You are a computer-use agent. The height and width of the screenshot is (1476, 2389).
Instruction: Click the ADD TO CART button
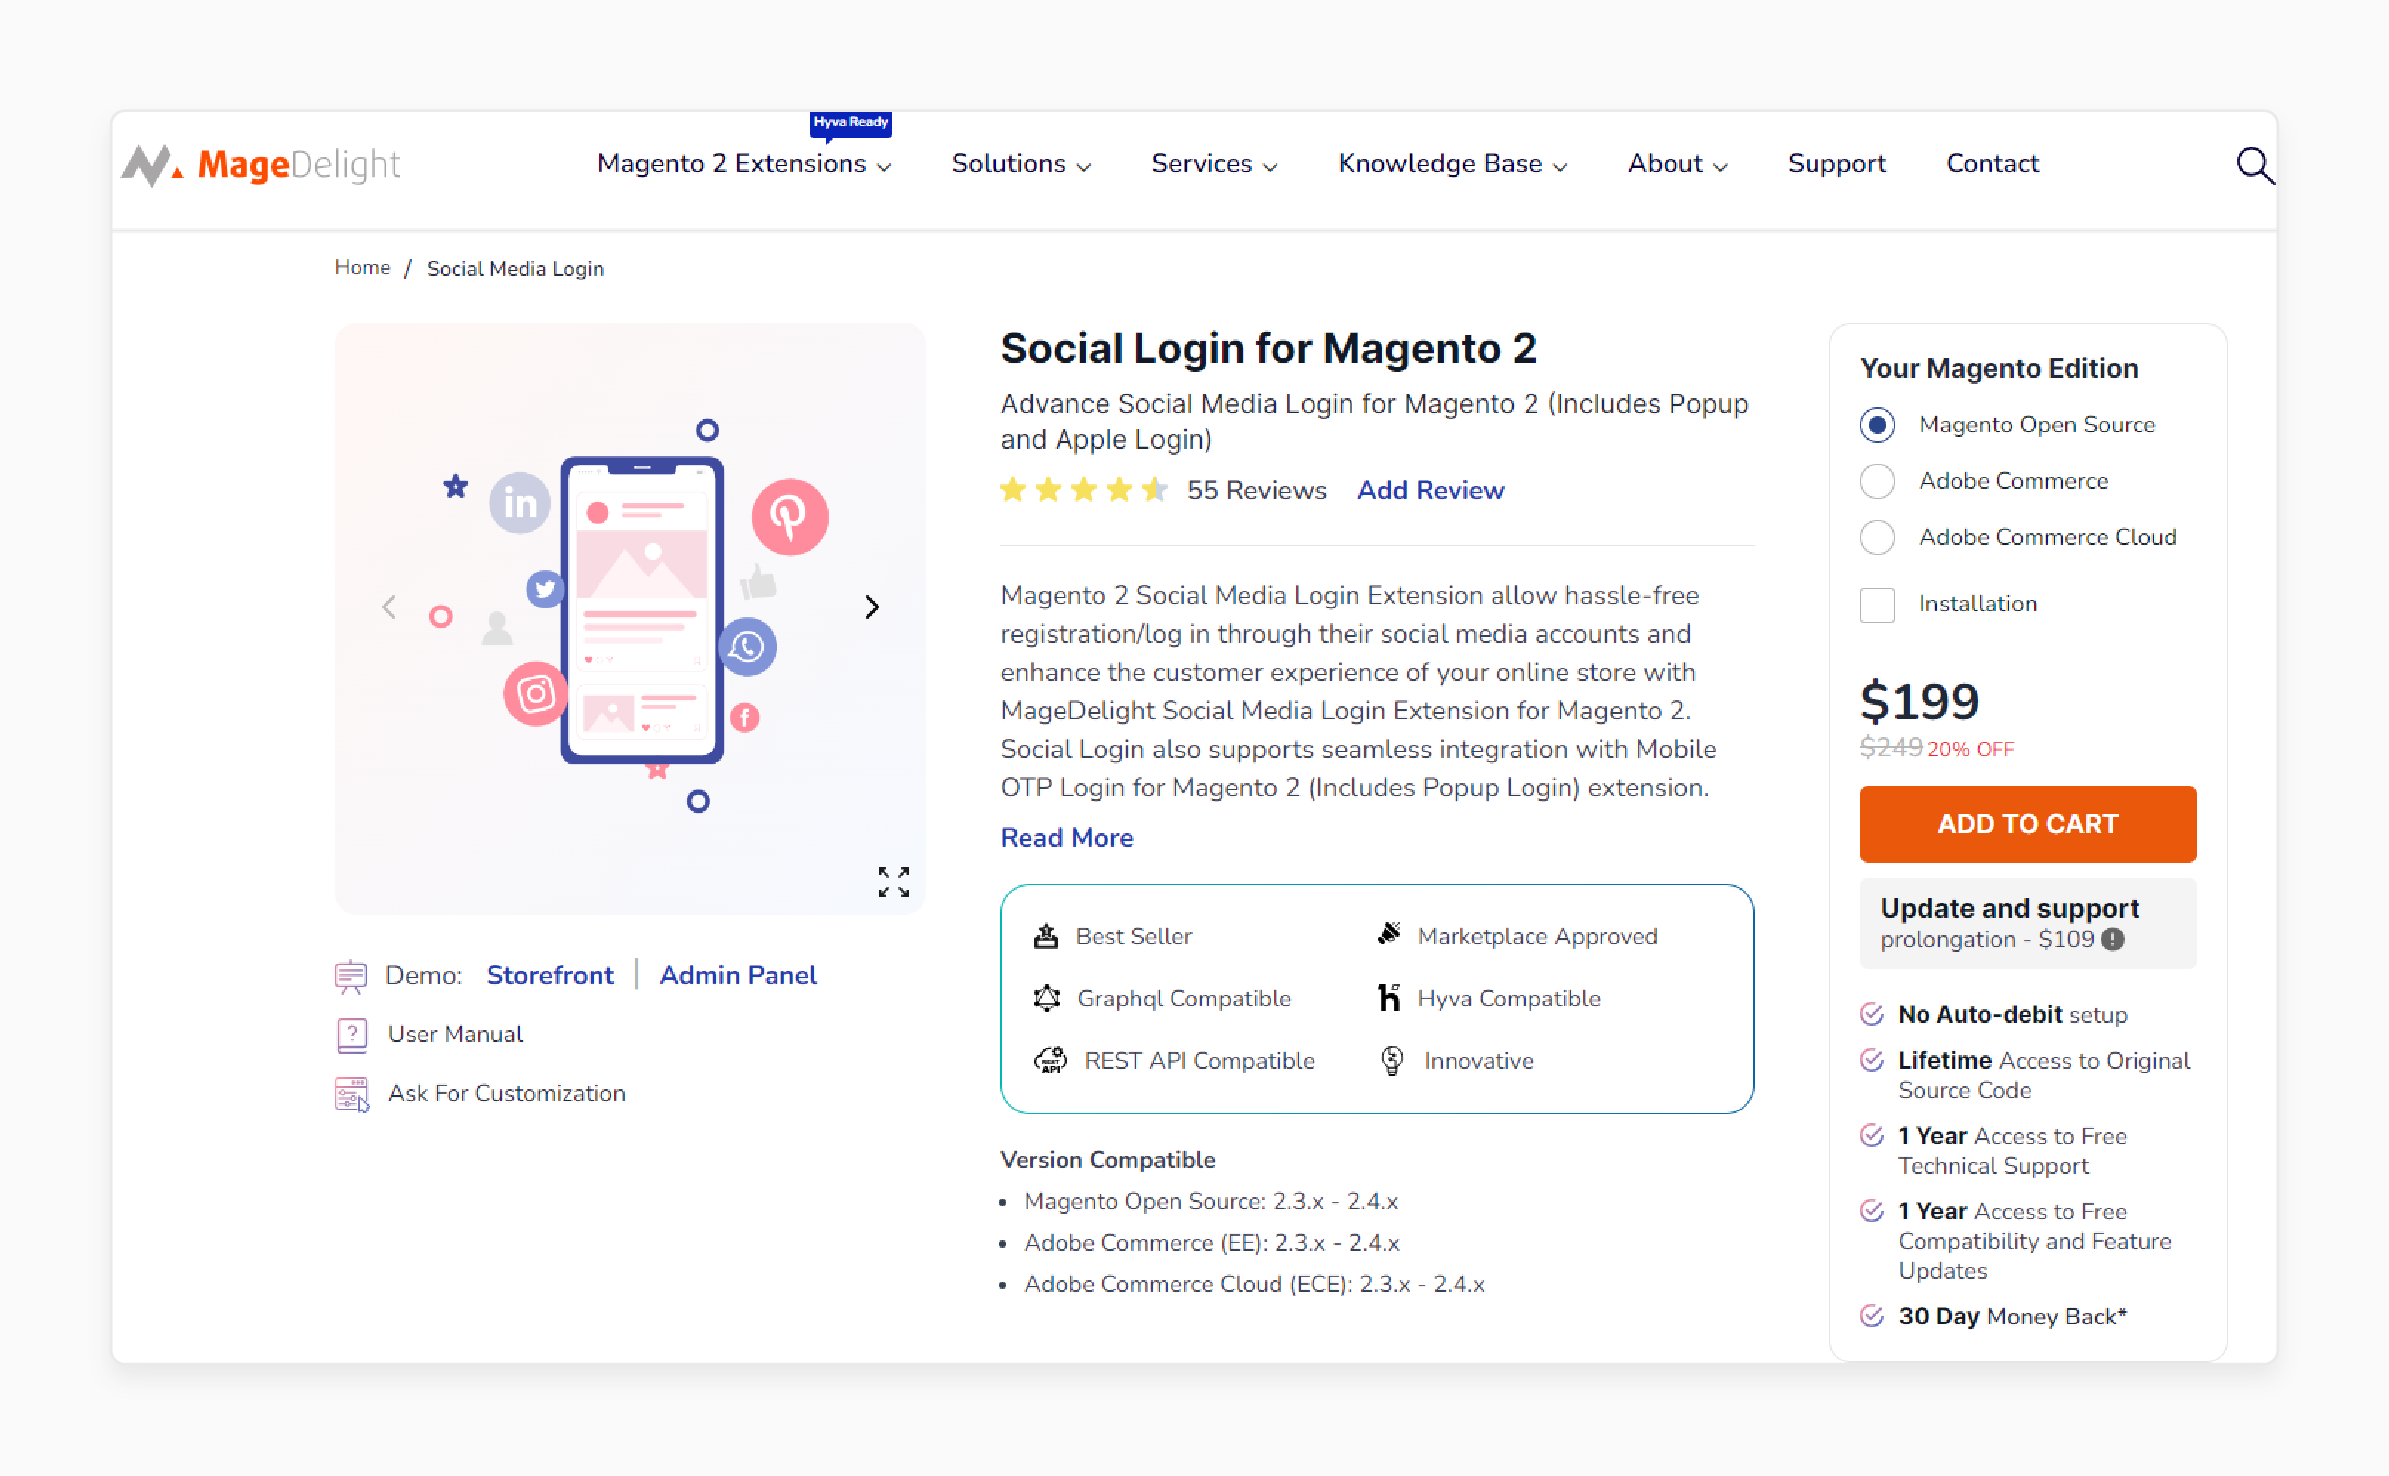tap(2028, 824)
